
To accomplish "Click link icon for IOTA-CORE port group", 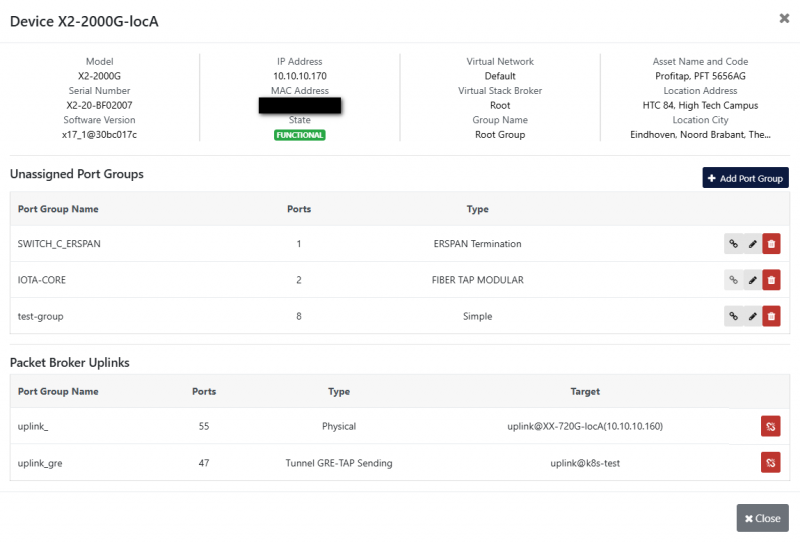I will (x=733, y=280).
